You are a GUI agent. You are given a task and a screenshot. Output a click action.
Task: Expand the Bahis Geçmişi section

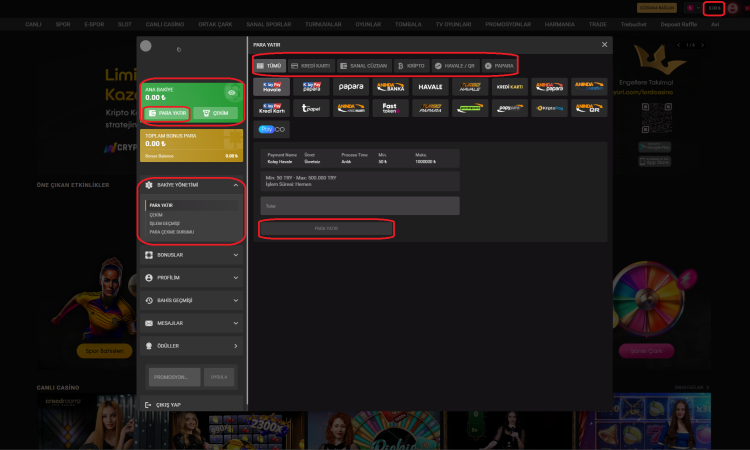[191, 300]
